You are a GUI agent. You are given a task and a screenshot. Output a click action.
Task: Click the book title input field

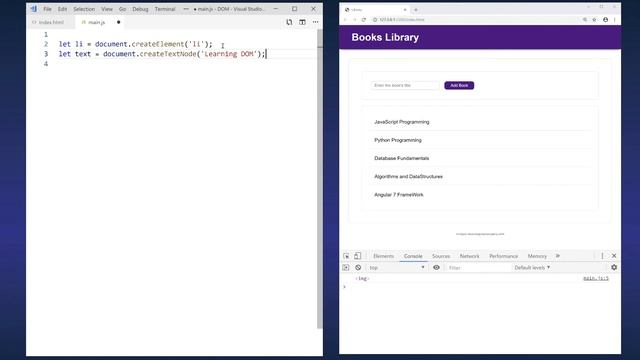tap(405, 85)
